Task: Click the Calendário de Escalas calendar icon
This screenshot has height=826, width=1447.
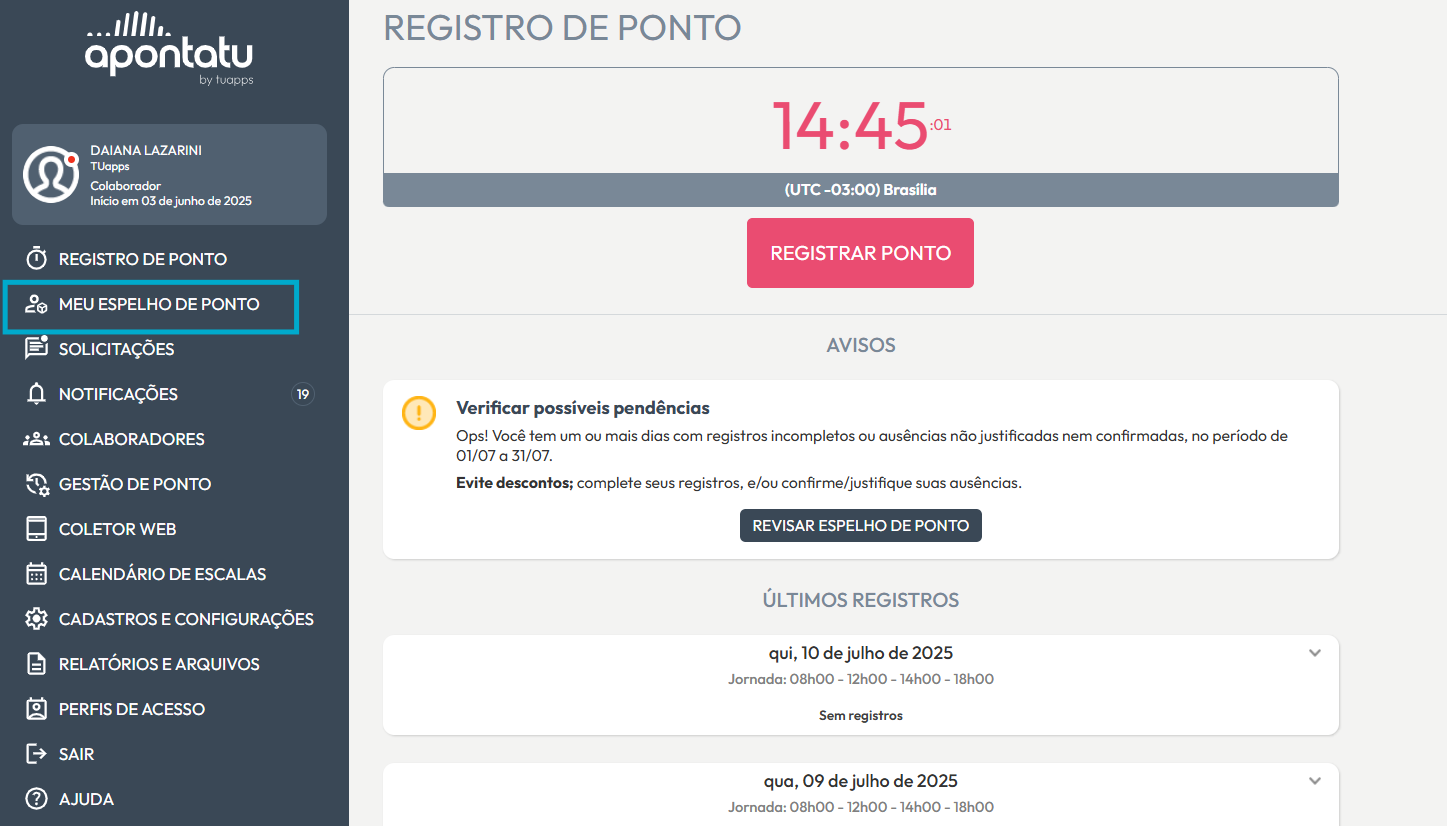Action: coord(36,574)
